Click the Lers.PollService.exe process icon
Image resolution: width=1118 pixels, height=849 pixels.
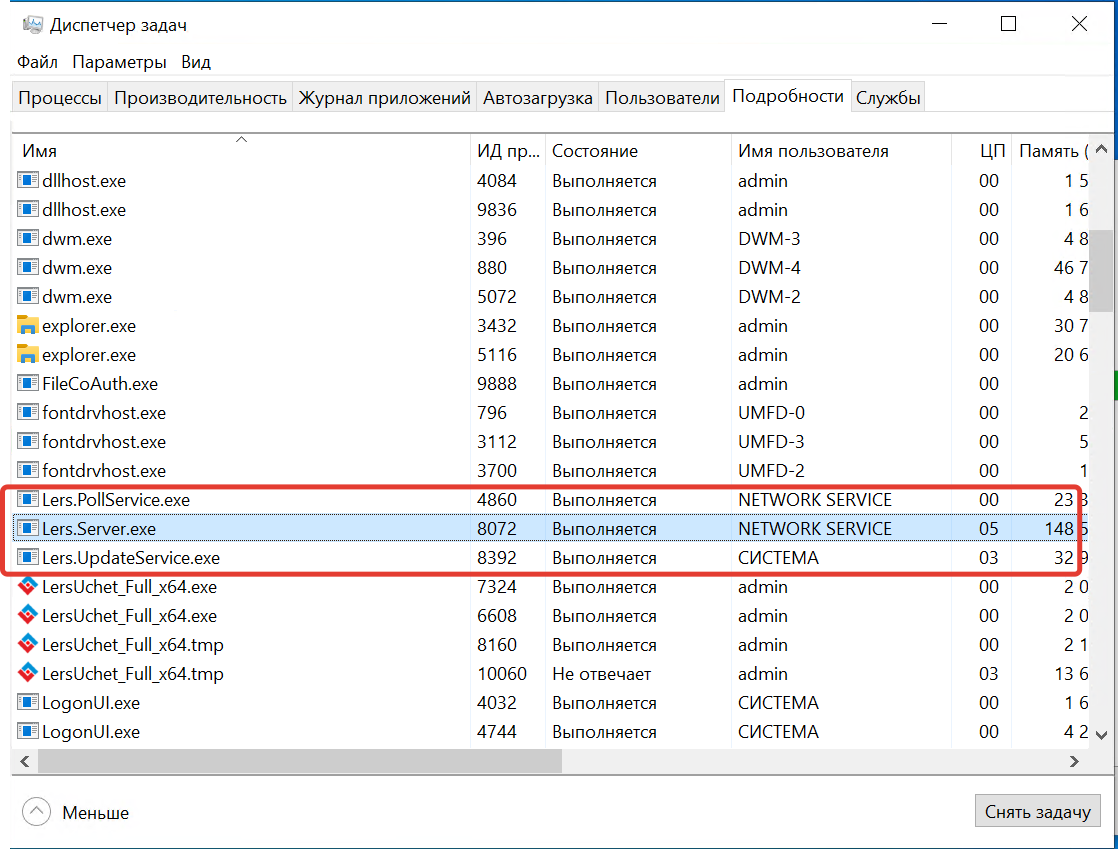pyautogui.click(x=27, y=499)
